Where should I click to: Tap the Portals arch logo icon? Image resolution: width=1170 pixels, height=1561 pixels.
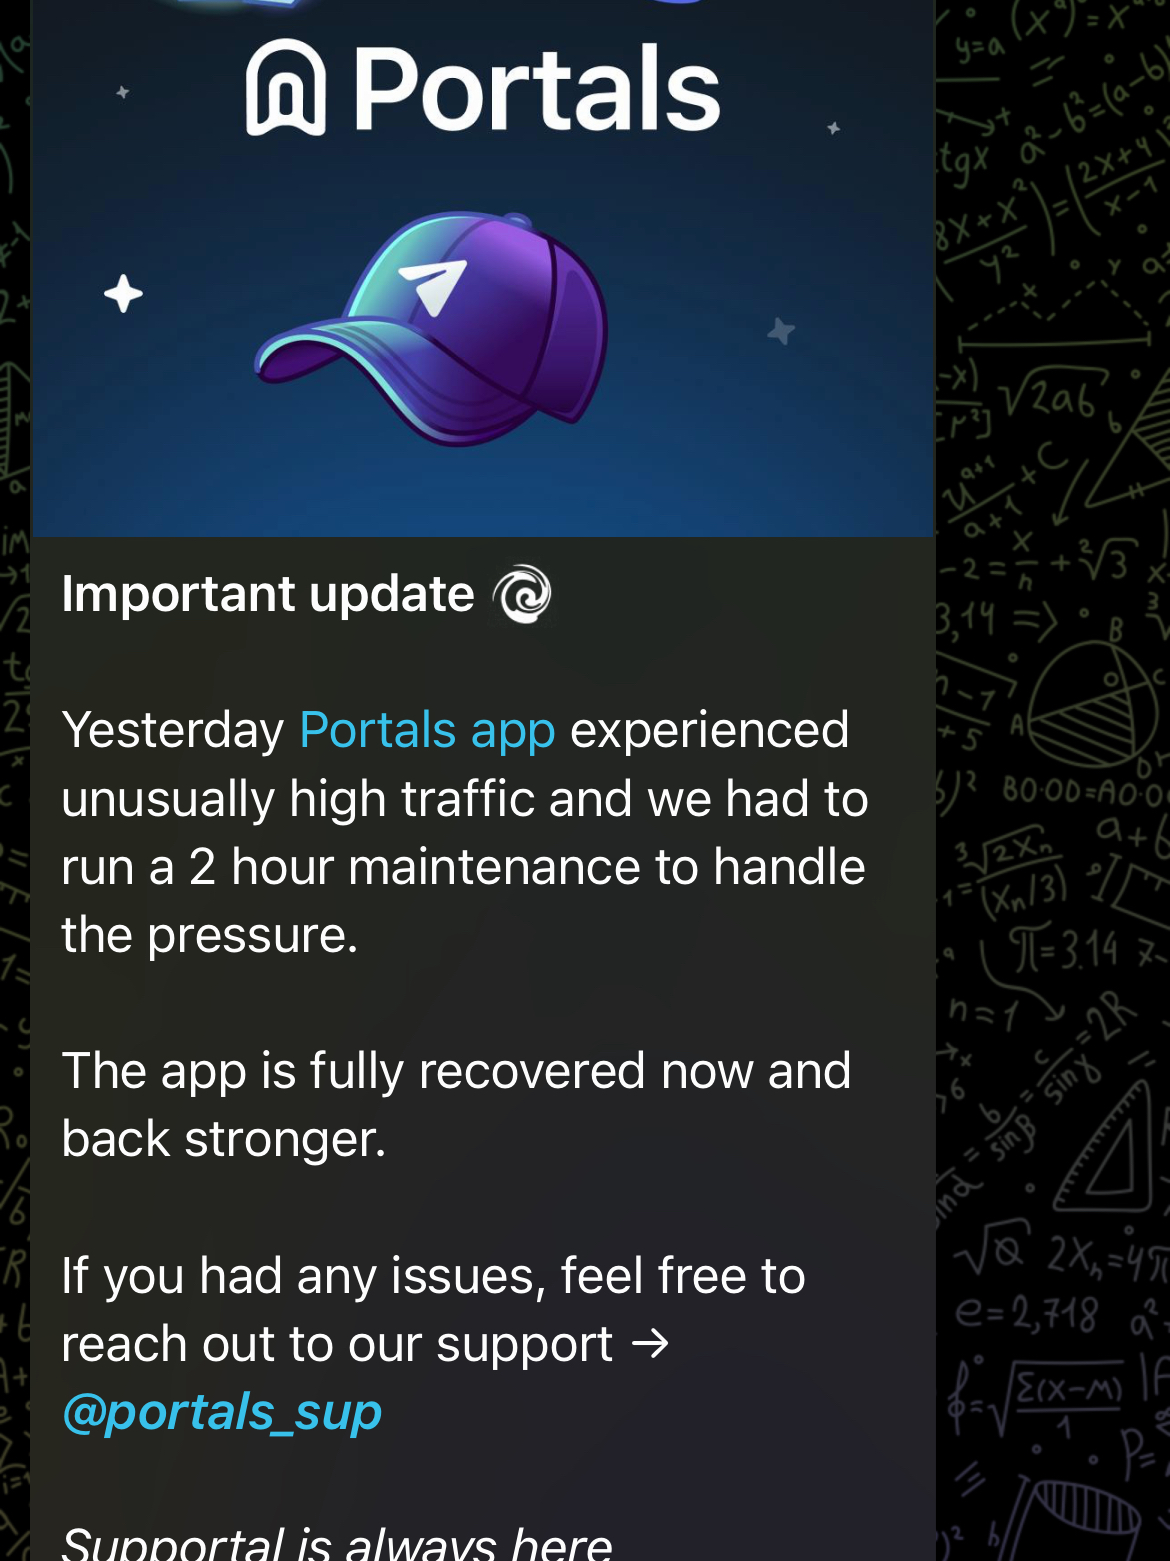pyautogui.click(x=286, y=88)
